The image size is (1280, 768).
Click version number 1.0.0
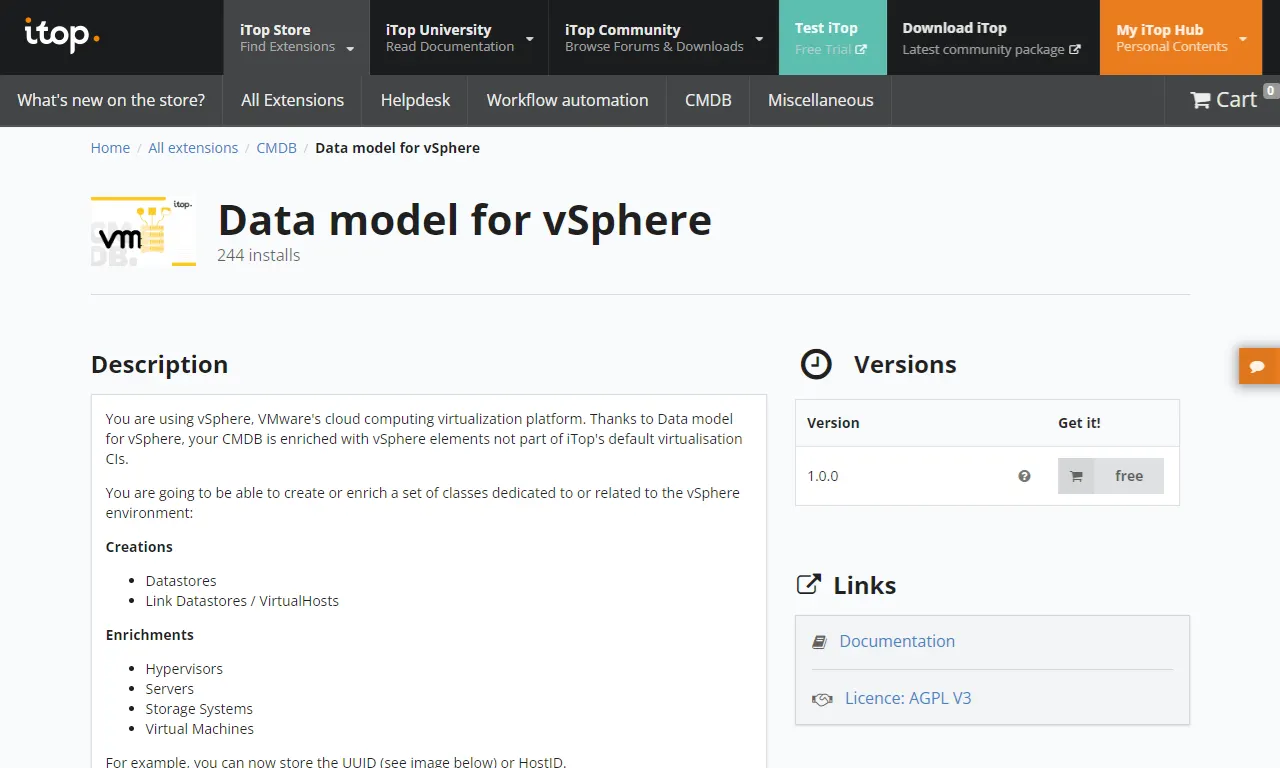(x=823, y=476)
